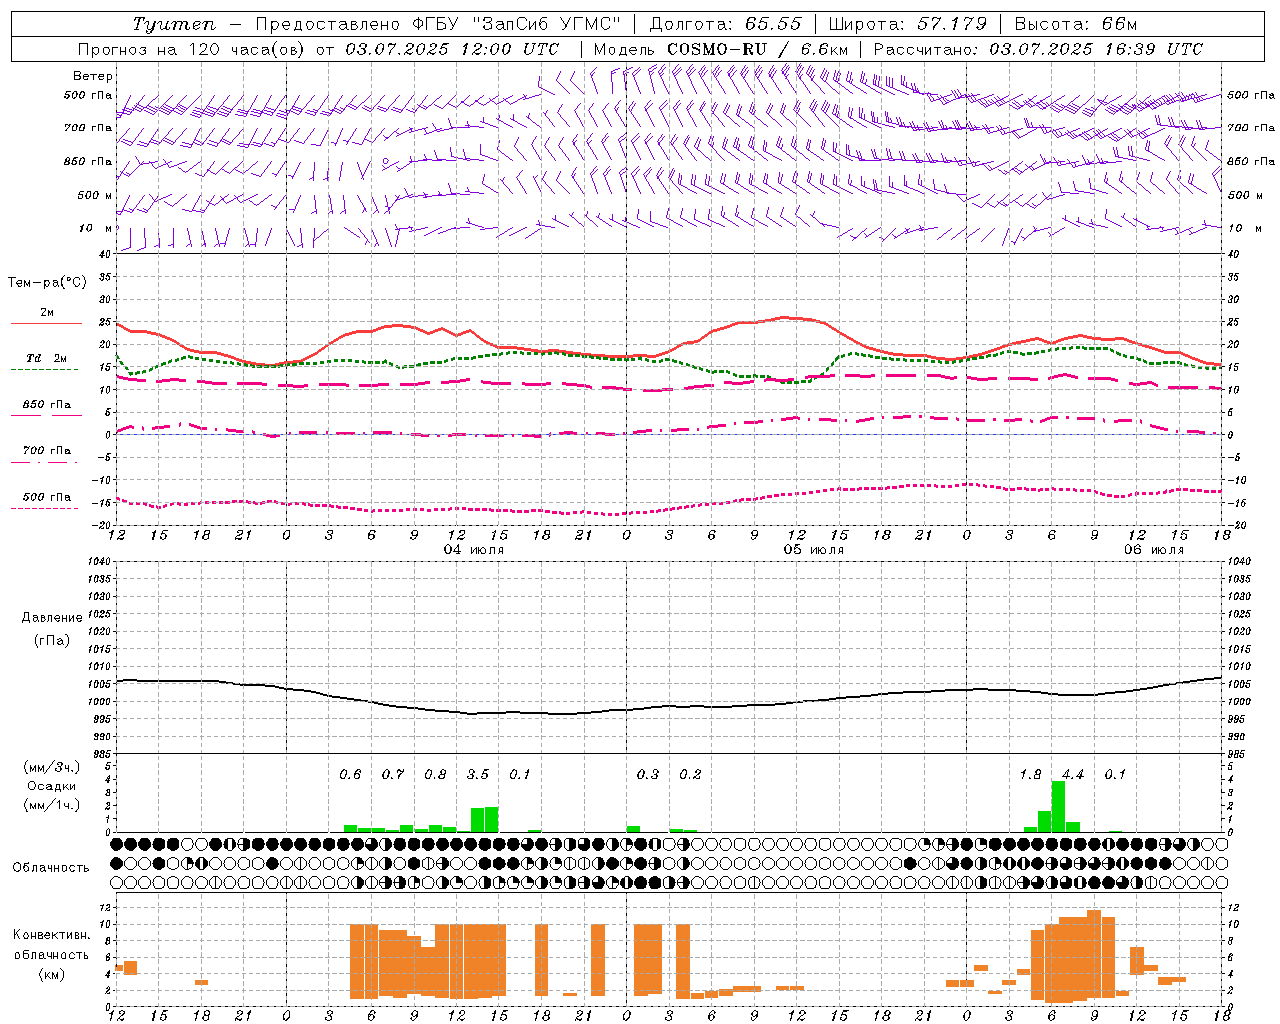Click the forecast start "03.07.2025 12:00 UTC"
Screen dimensions: 1280x1024
point(452,49)
